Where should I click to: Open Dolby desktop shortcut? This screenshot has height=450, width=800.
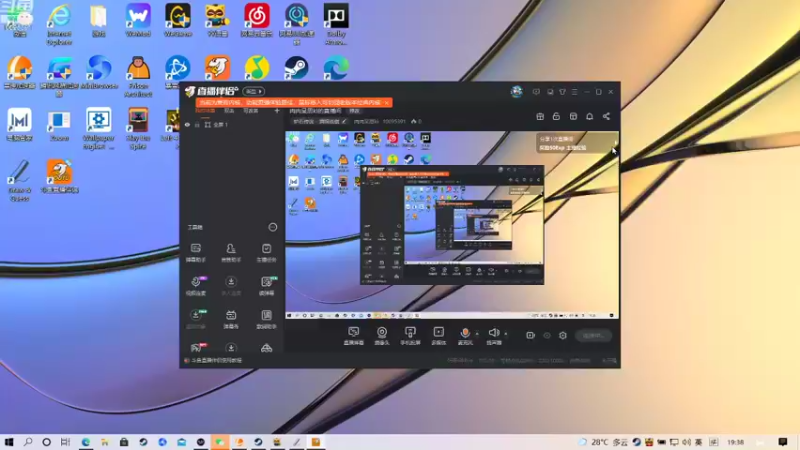336,23
